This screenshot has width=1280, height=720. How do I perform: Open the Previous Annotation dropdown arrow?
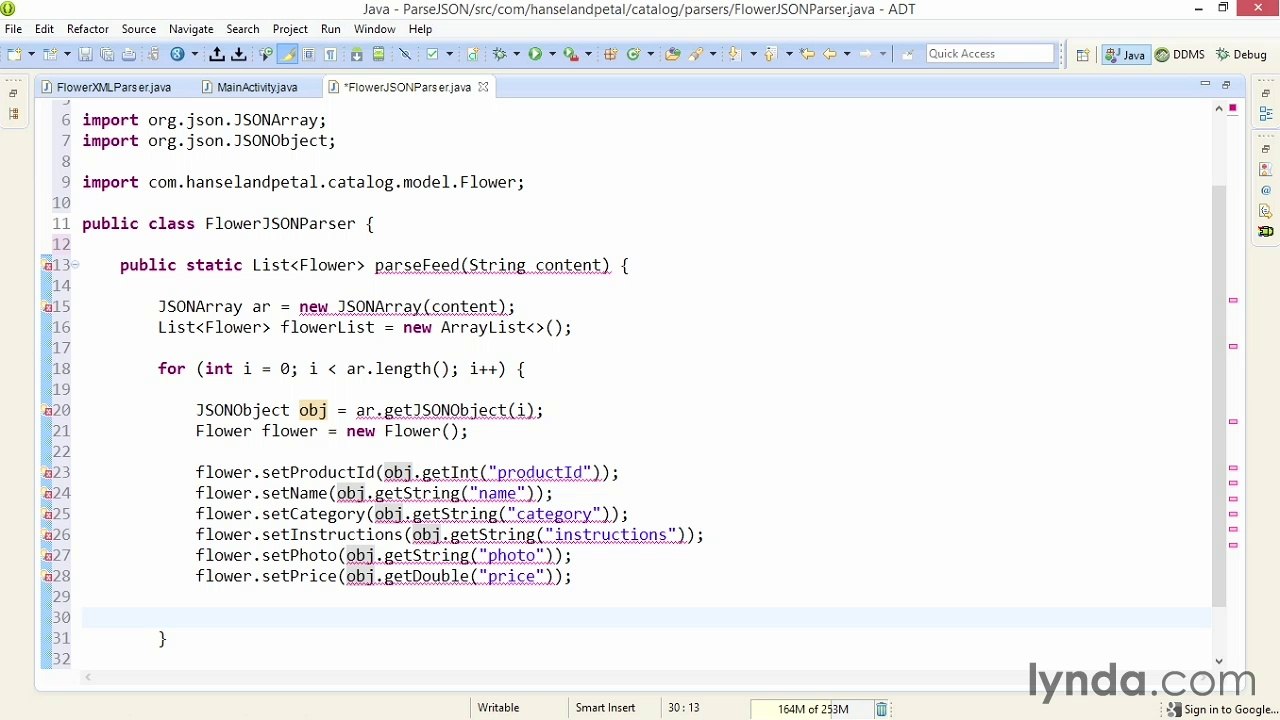coord(789,54)
